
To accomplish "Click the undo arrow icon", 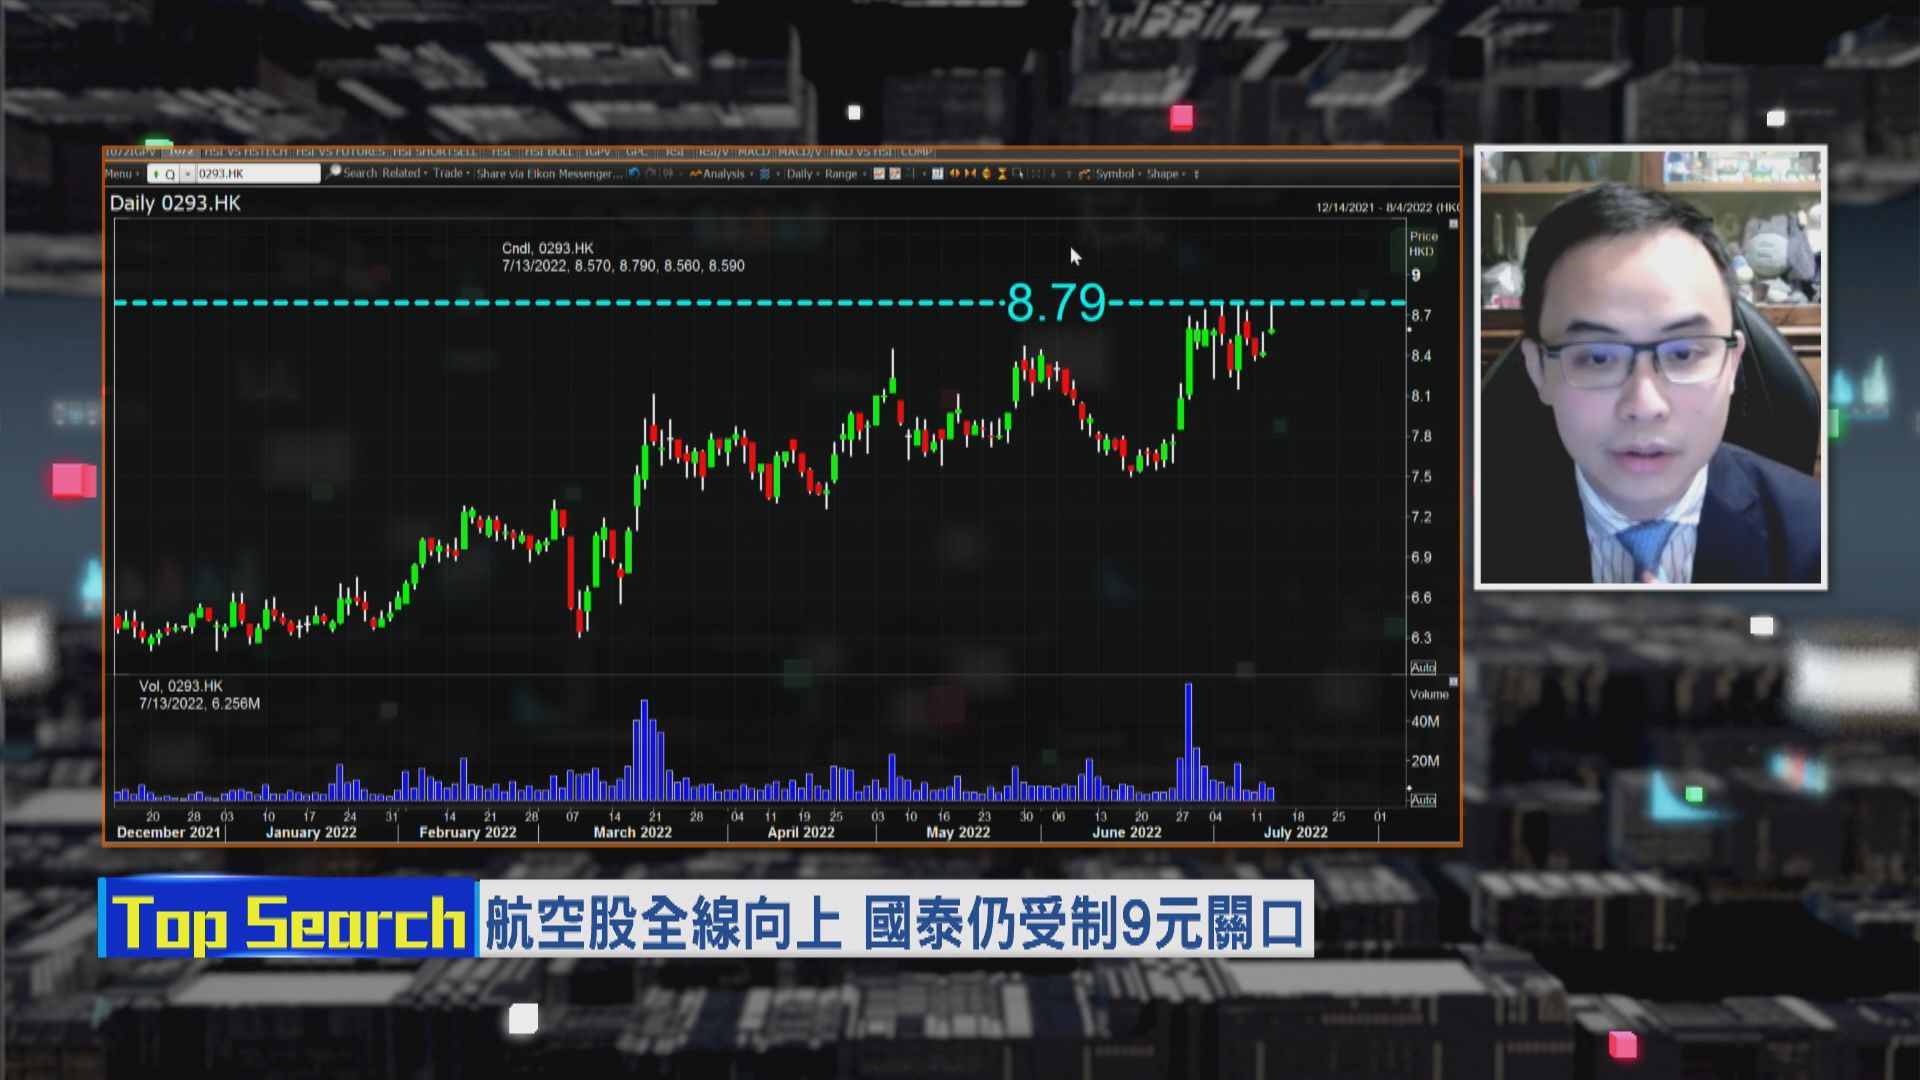I will 634,172.
